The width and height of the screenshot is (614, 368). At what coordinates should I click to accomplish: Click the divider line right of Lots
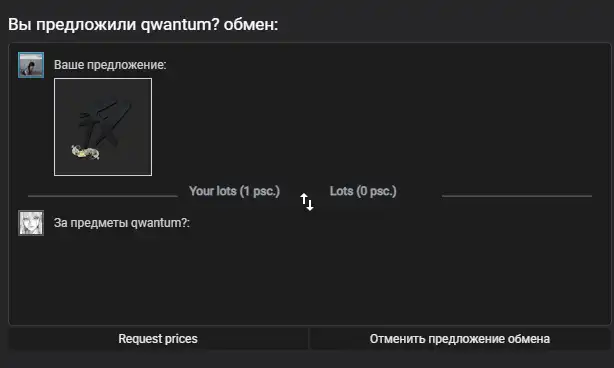click(517, 195)
